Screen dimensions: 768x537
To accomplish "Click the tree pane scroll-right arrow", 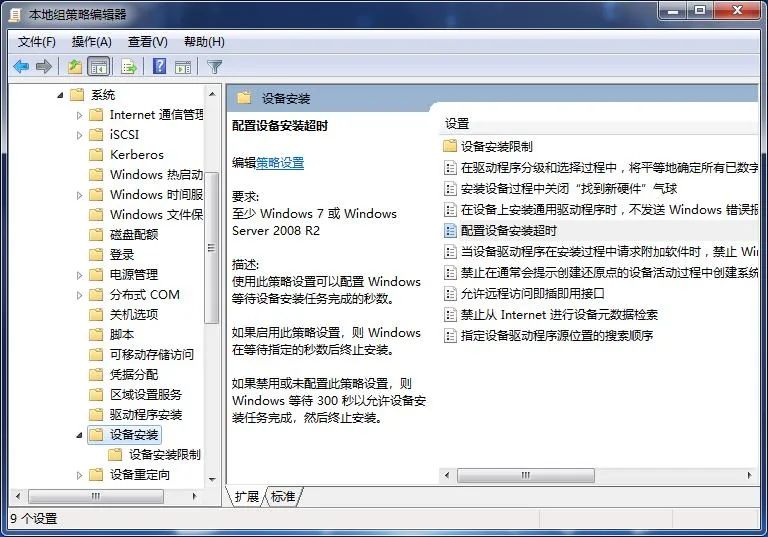I will click(x=194, y=496).
